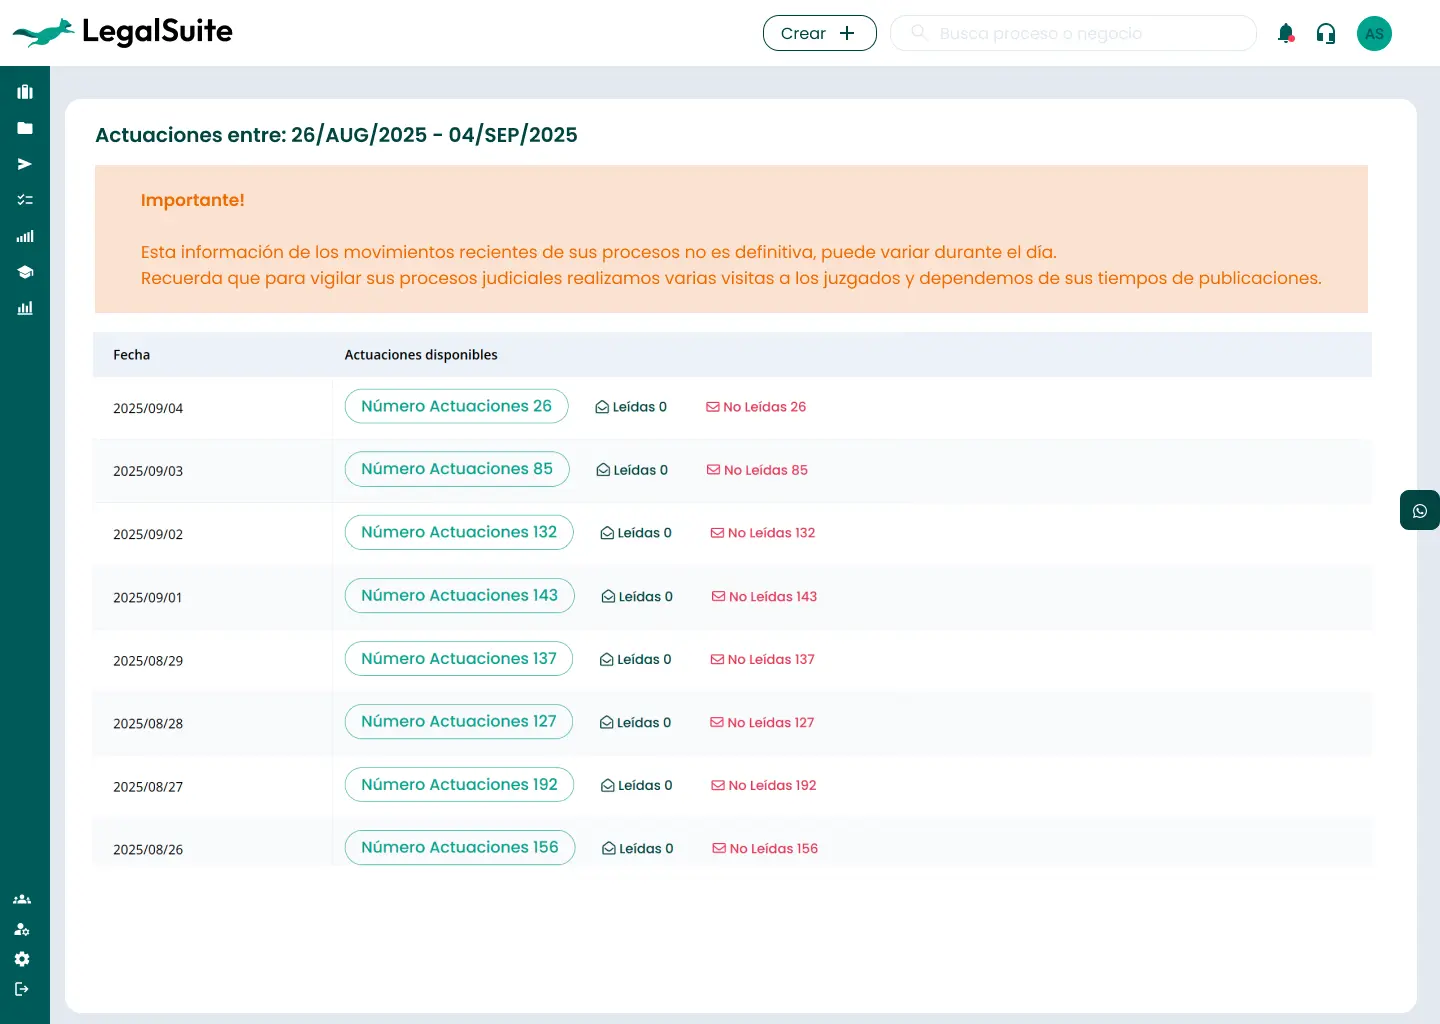Screen dimensions: 1440x1024
Task: Open the users group icon in sidebar
Action: click(22, 899)
